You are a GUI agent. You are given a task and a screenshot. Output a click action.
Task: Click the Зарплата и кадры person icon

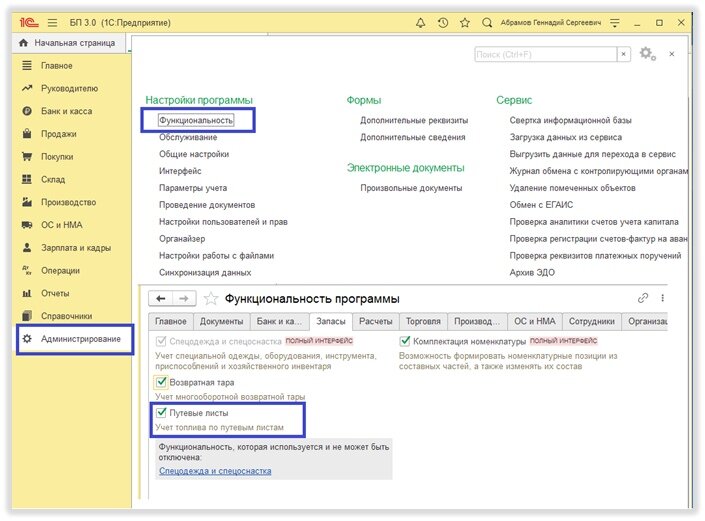pos(27,248)
